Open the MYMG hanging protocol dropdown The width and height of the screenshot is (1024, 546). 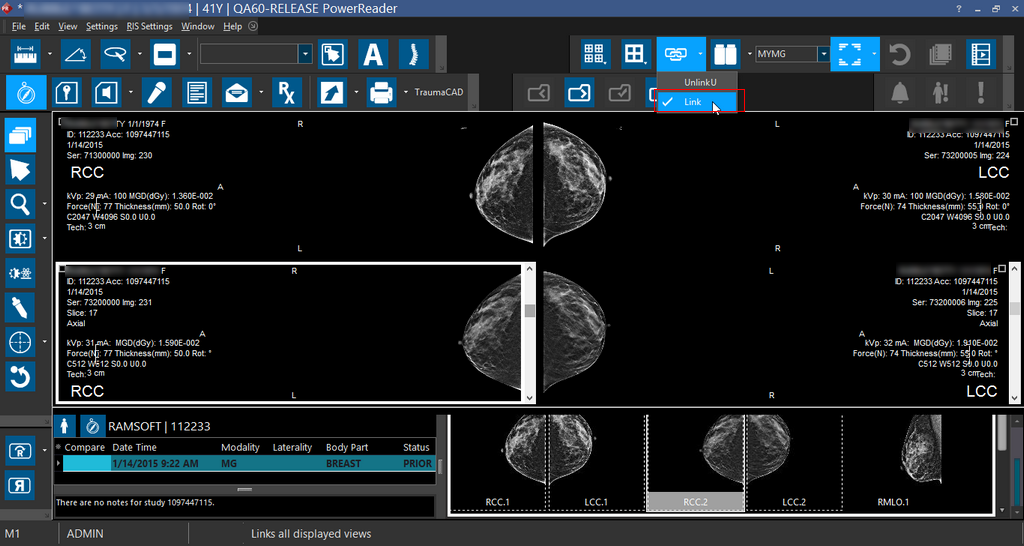tap(823, 54)
